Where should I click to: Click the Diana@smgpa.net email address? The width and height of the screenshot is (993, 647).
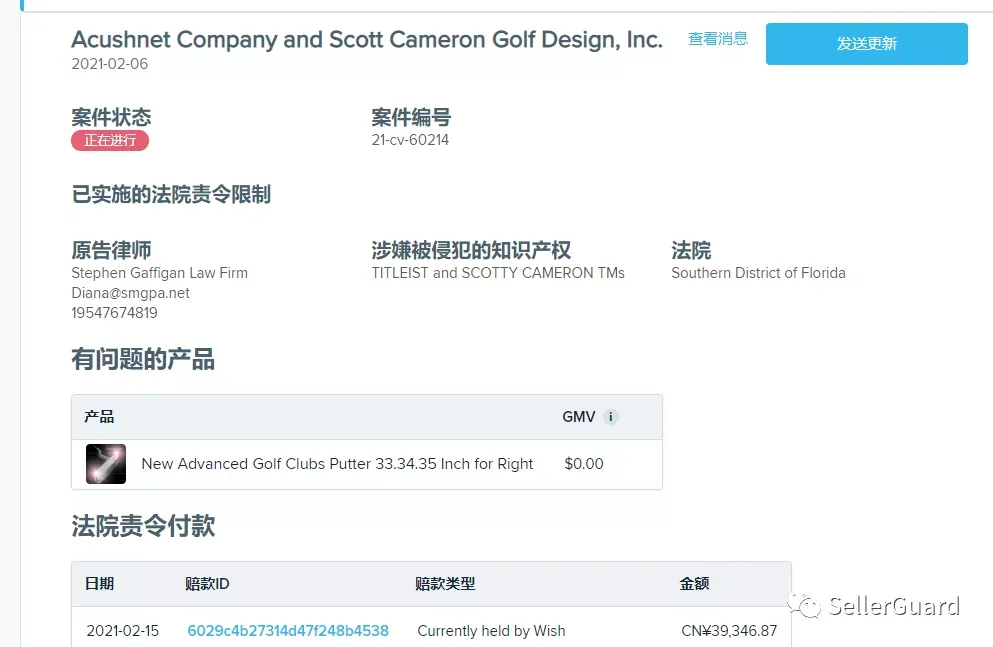(x=130, y=293)
